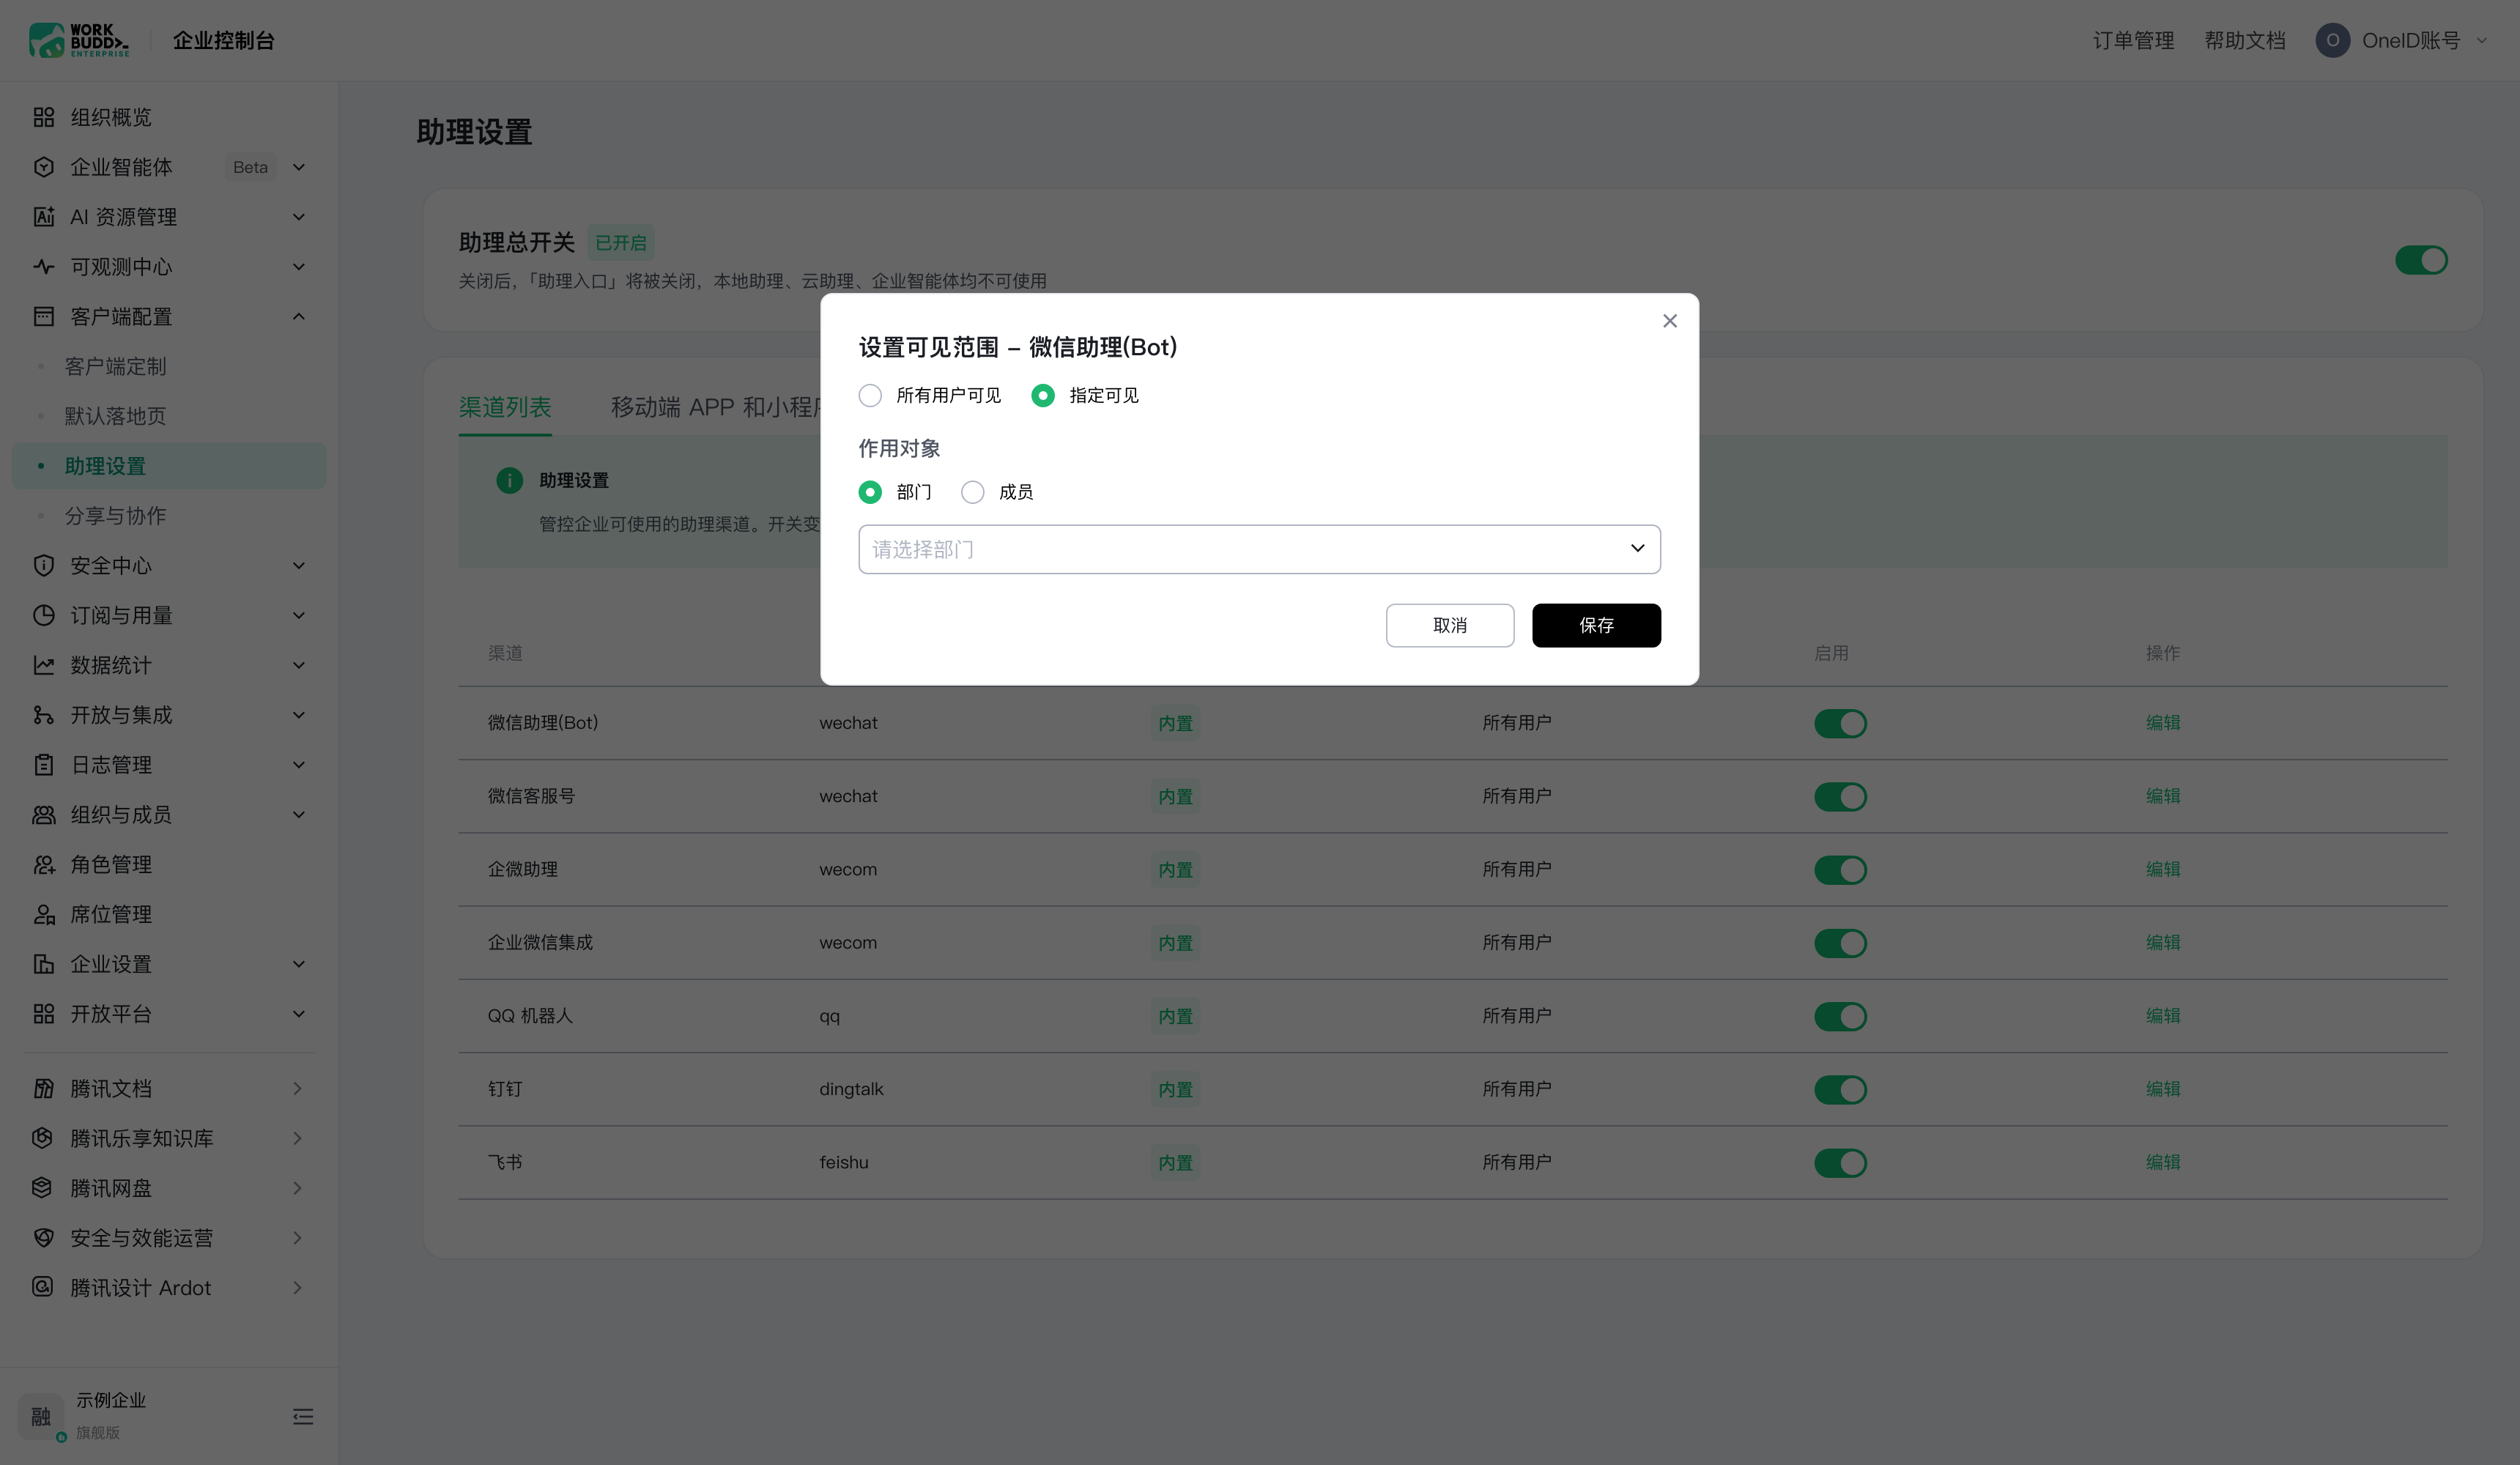Click the 企业智能体 hexagon icon
The width and height of the screenshot is (2520, 1465).
pyautogui.click(x=43, y=167)
